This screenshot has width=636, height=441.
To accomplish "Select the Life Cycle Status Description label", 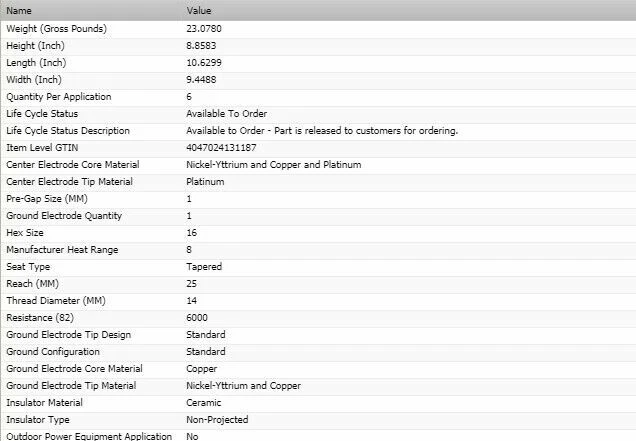I will click(x=68, y=131).
